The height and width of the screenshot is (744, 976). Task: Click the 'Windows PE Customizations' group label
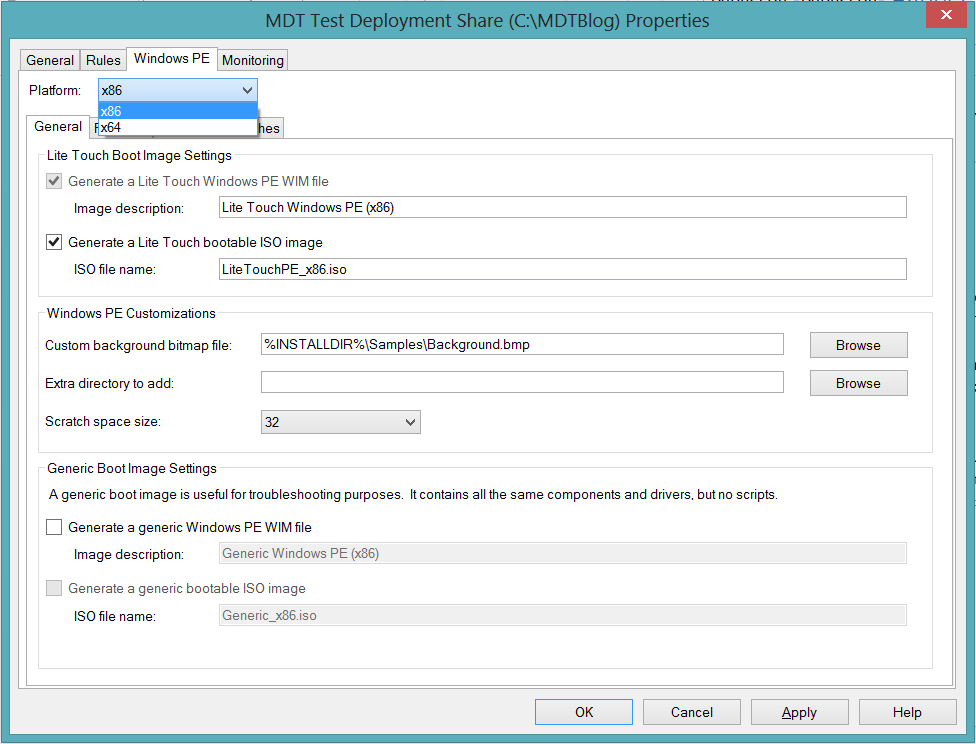[131, 313]
